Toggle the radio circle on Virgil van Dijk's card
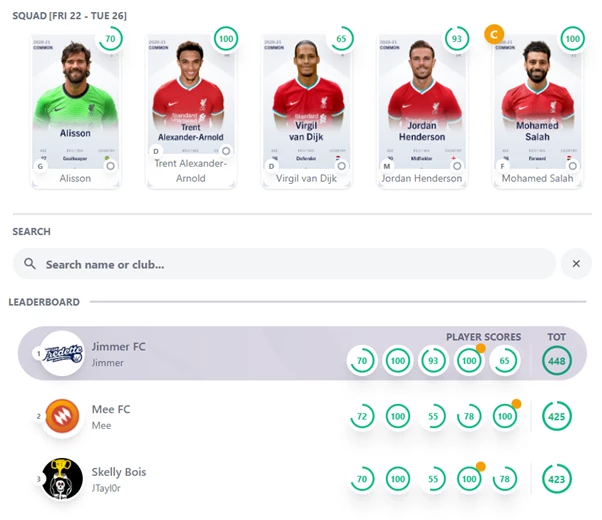This screenshot has width=602, height=520. tap(341, 166)
